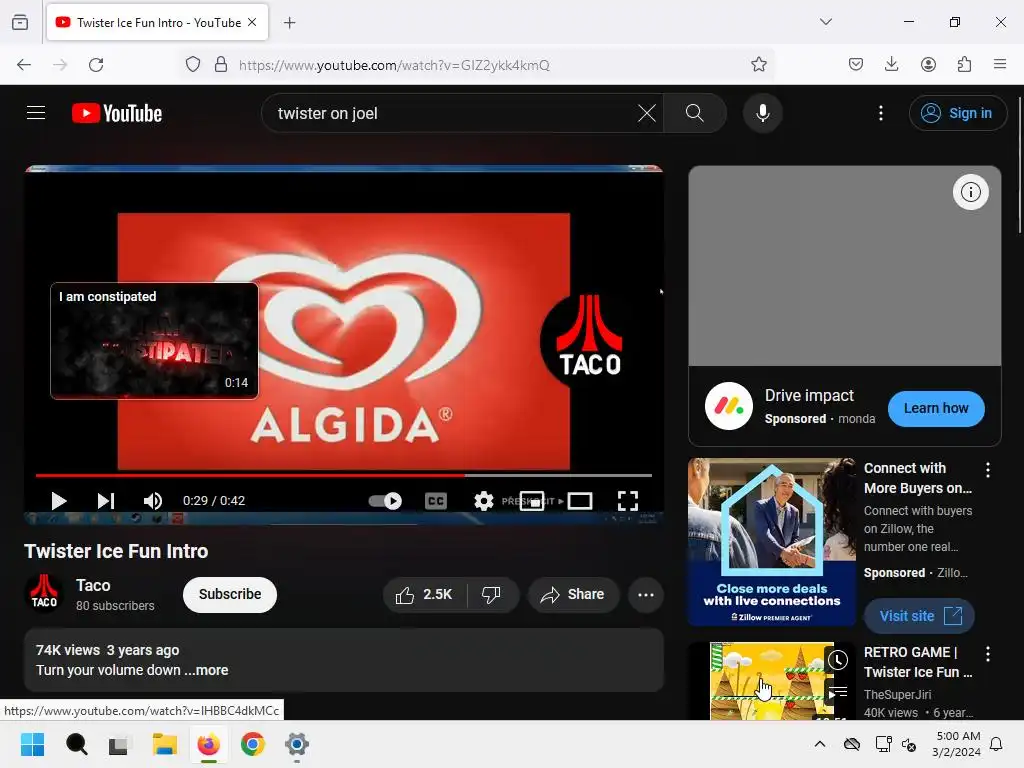Open the tracking protection shield icon
The image size is (1024, 768).
193,65
